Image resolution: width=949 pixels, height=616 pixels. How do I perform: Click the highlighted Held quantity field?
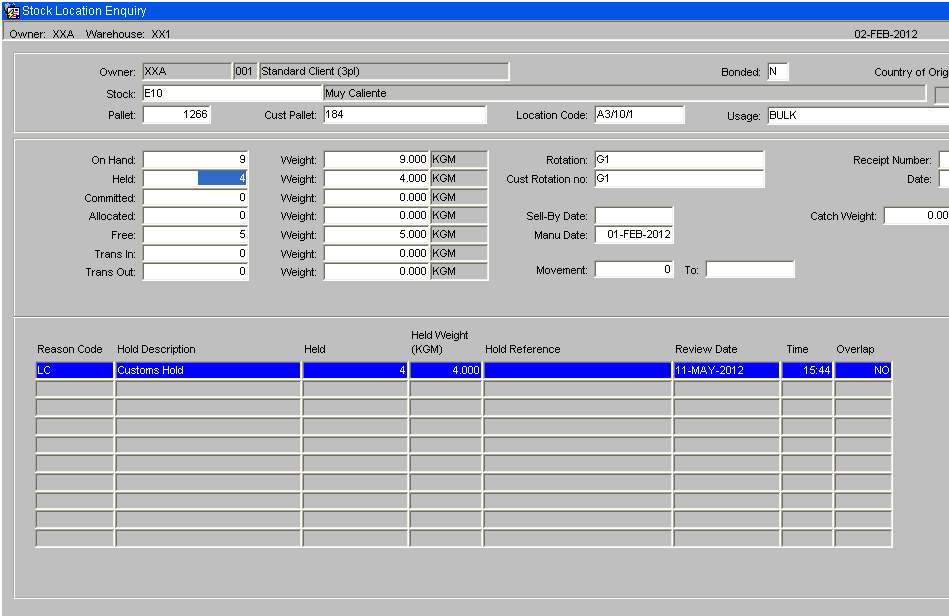pyautogui.click(x=195, y=179)
